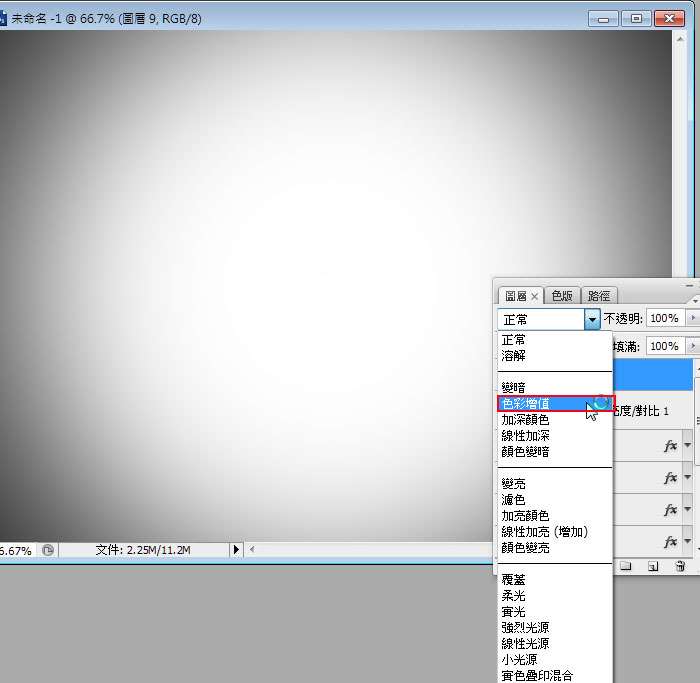Pick 柔光 in the blend mode list
Screen dimensions: 700x683
tap(514, 596)
